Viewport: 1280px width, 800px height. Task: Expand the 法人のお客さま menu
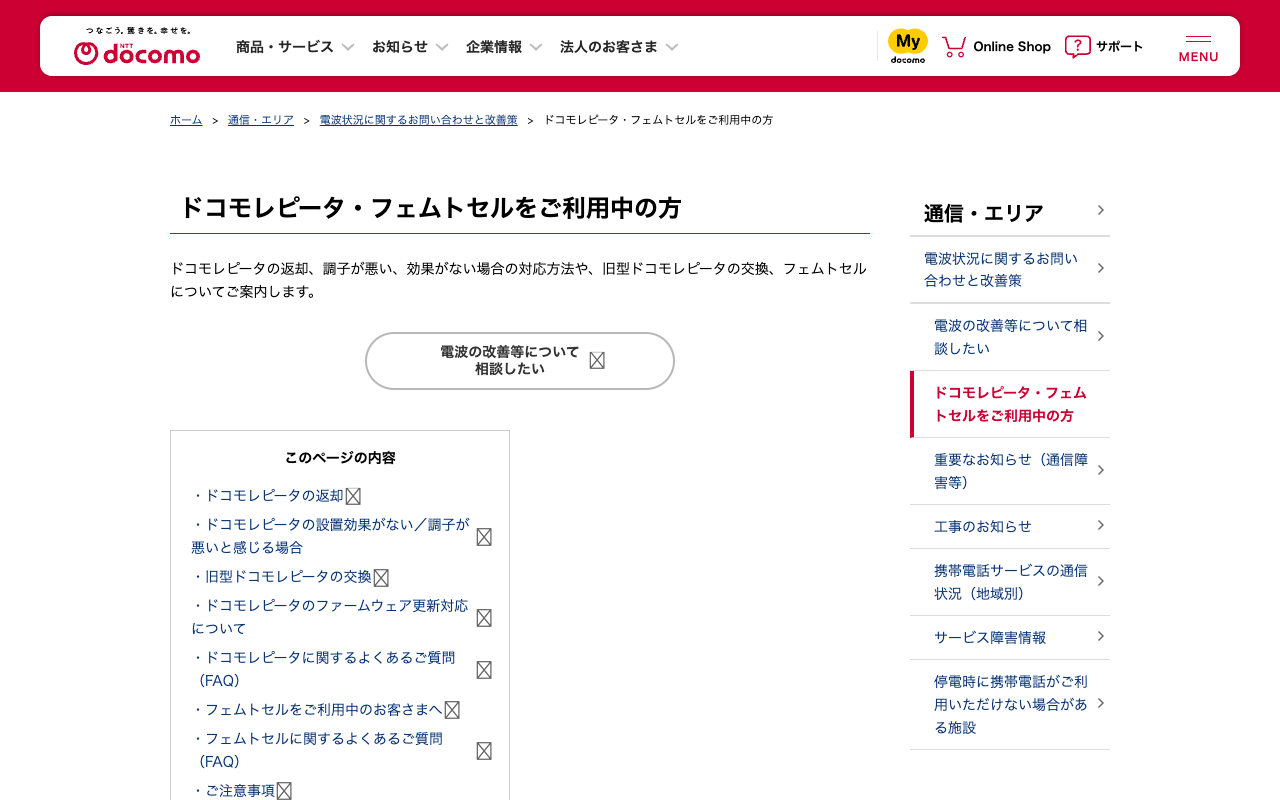619,46
